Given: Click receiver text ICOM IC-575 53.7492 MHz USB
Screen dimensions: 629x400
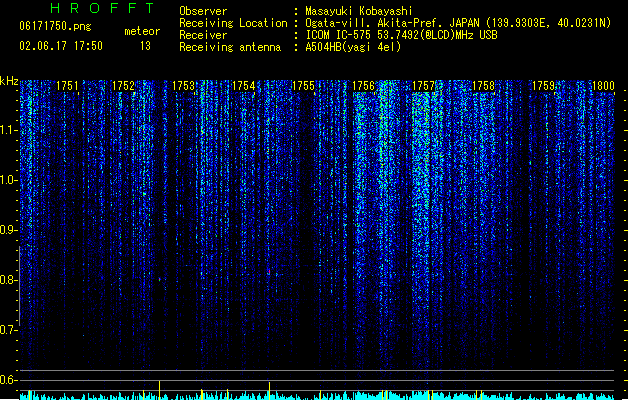Looking at the screenshot, I should point(401,35).
